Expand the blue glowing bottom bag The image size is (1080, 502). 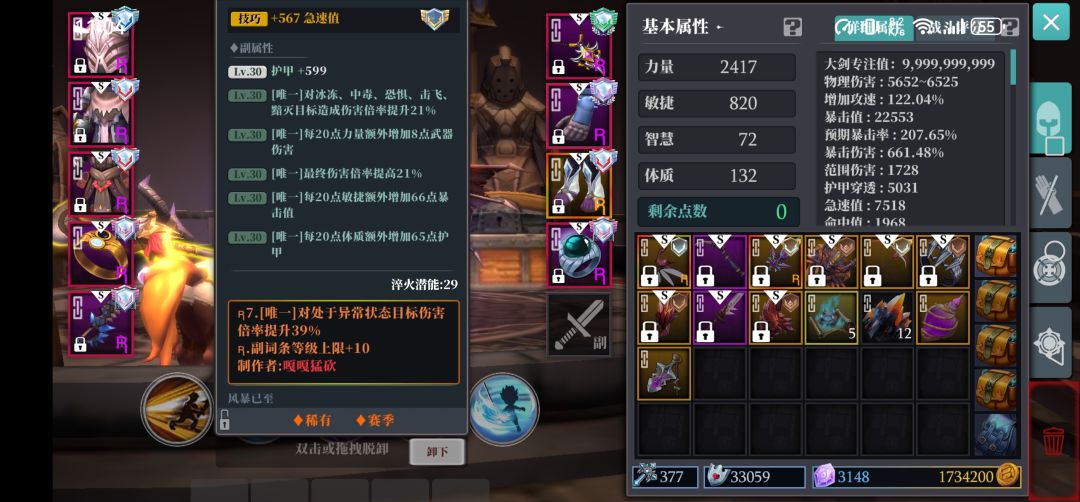[x=996, y=435]
